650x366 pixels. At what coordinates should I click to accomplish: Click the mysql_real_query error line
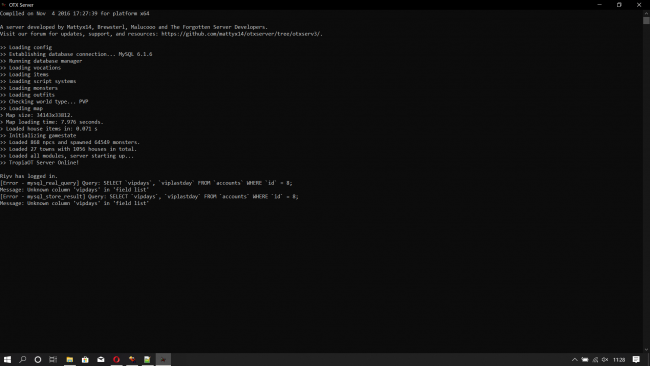pos(146,183)
